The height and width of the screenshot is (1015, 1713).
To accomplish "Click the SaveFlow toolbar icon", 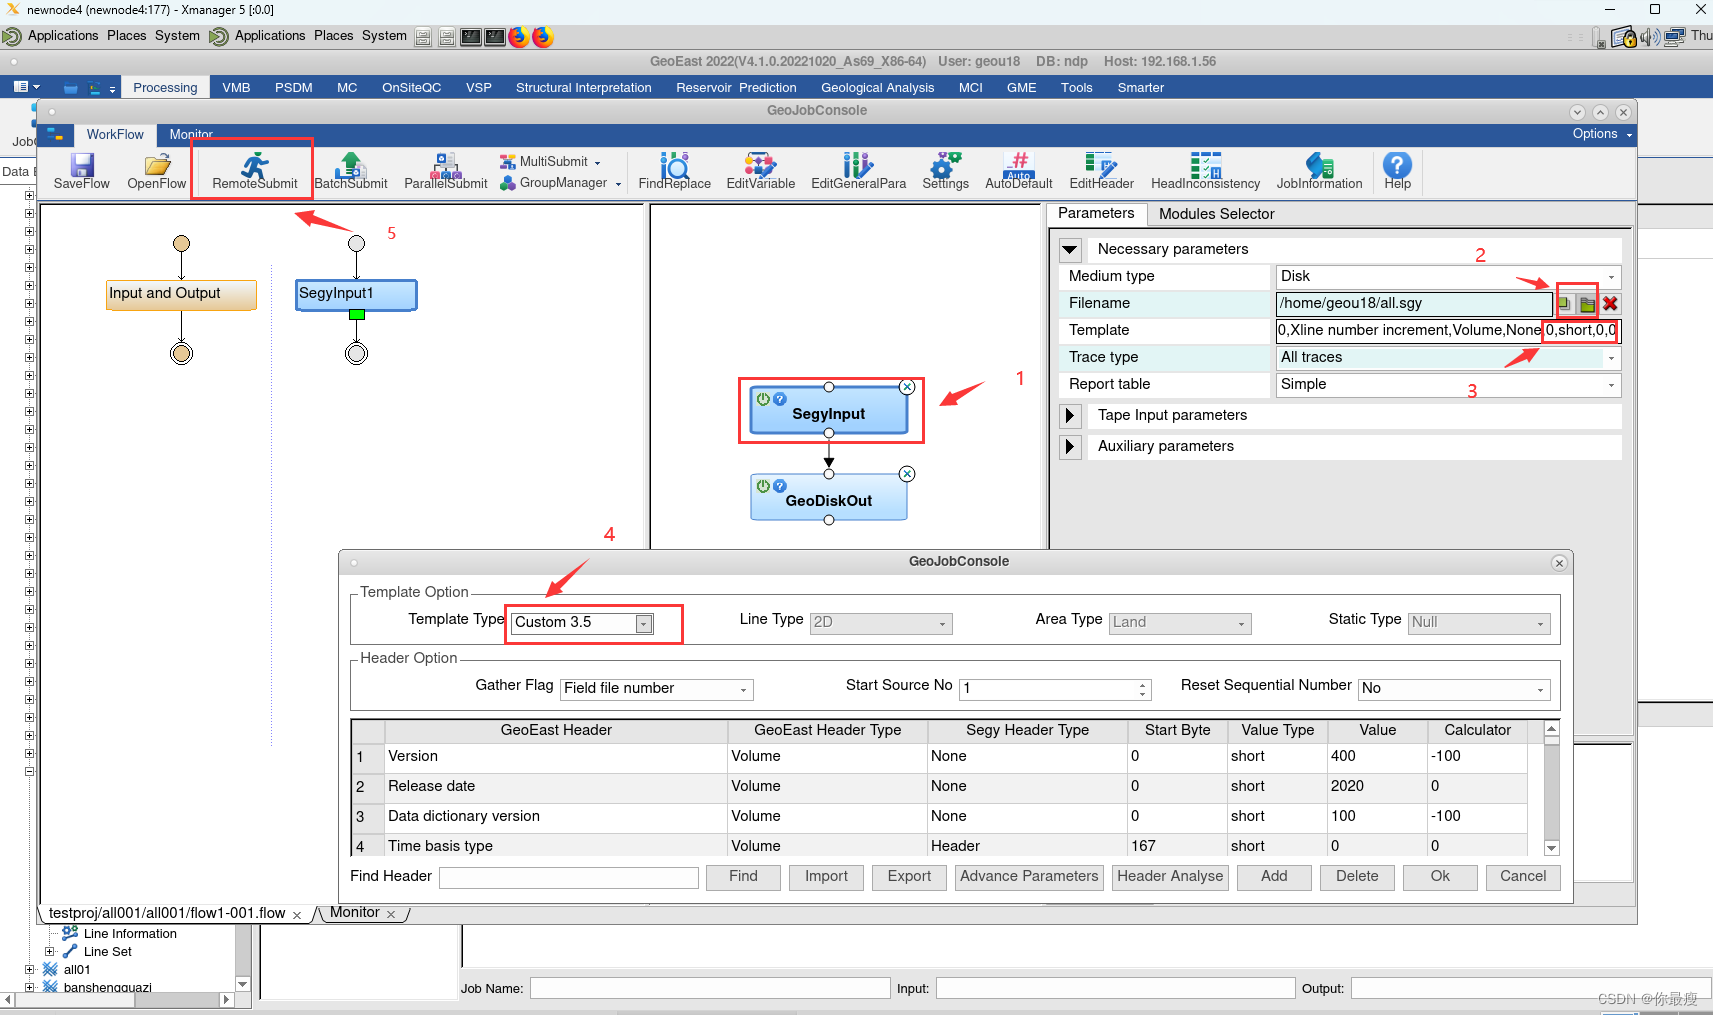I will (x=82, y=171).
